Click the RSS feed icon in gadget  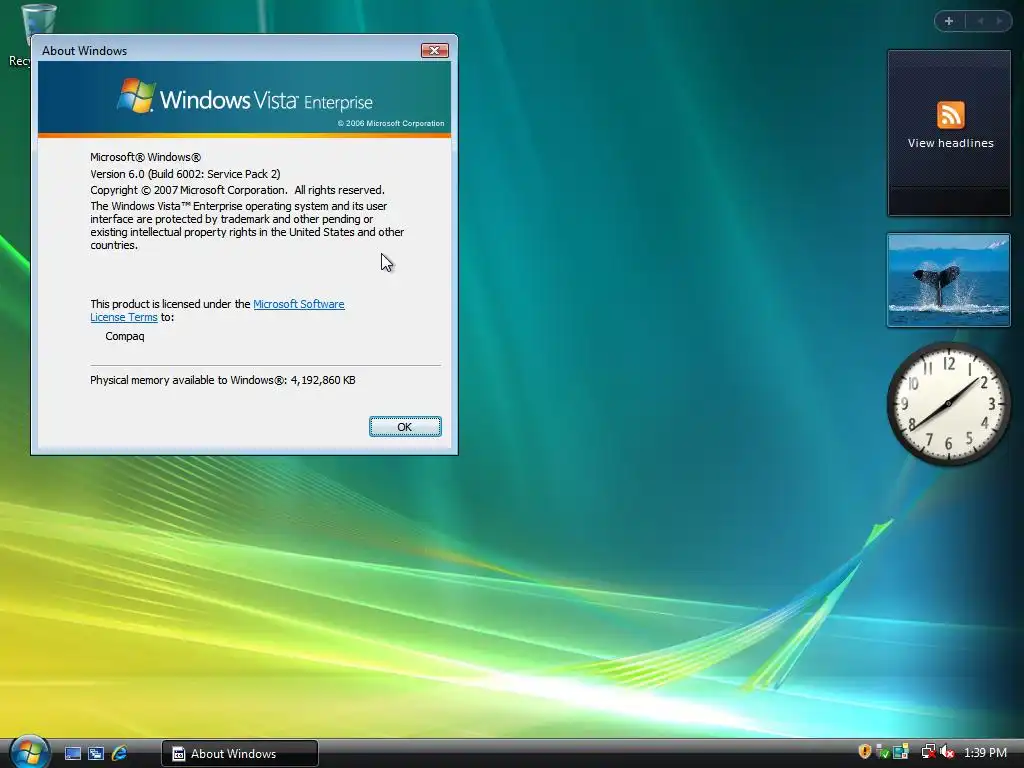point(950,115)
